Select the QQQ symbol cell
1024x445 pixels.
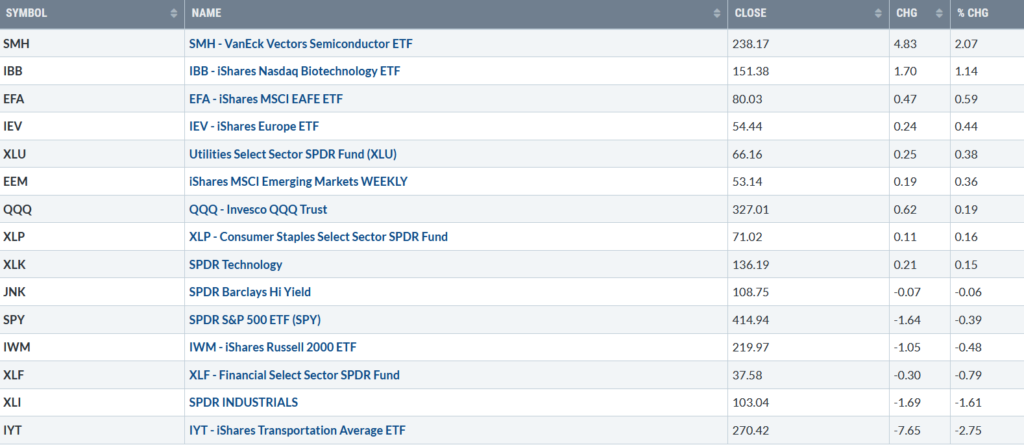[x=92, y=209]
